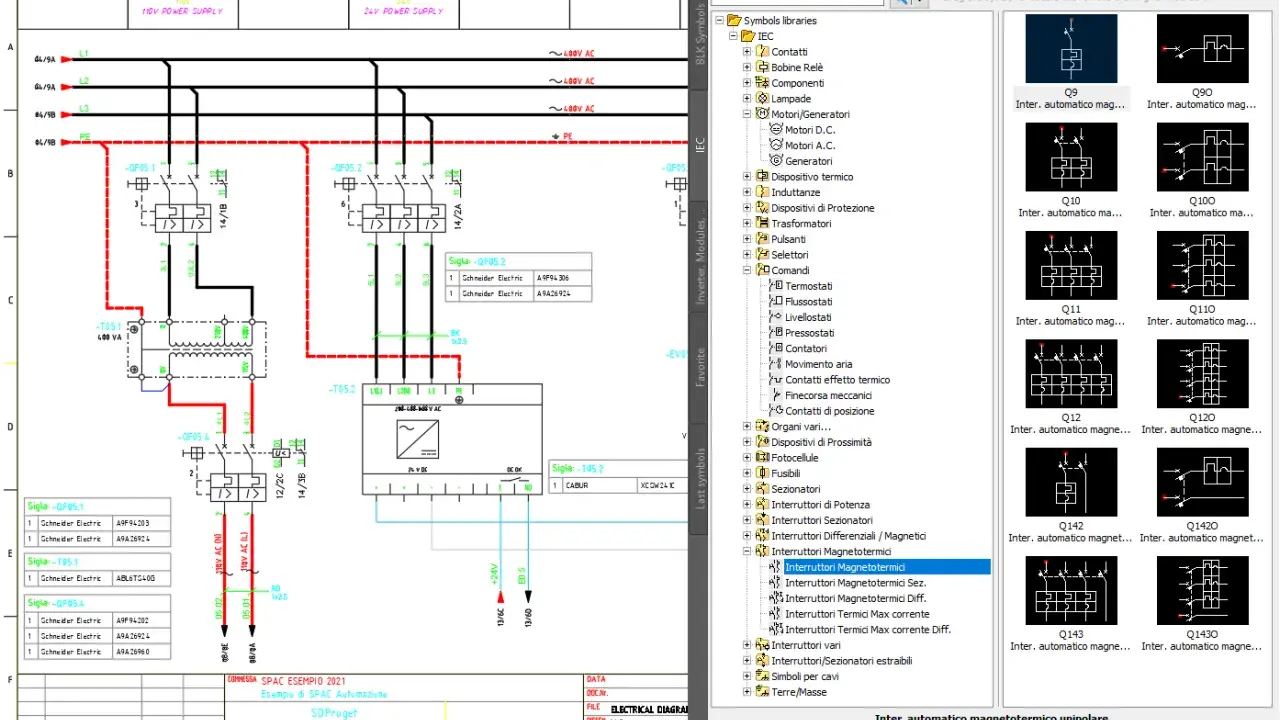
Task: Click the Contatti effetto termico icon
Action: 777,380
